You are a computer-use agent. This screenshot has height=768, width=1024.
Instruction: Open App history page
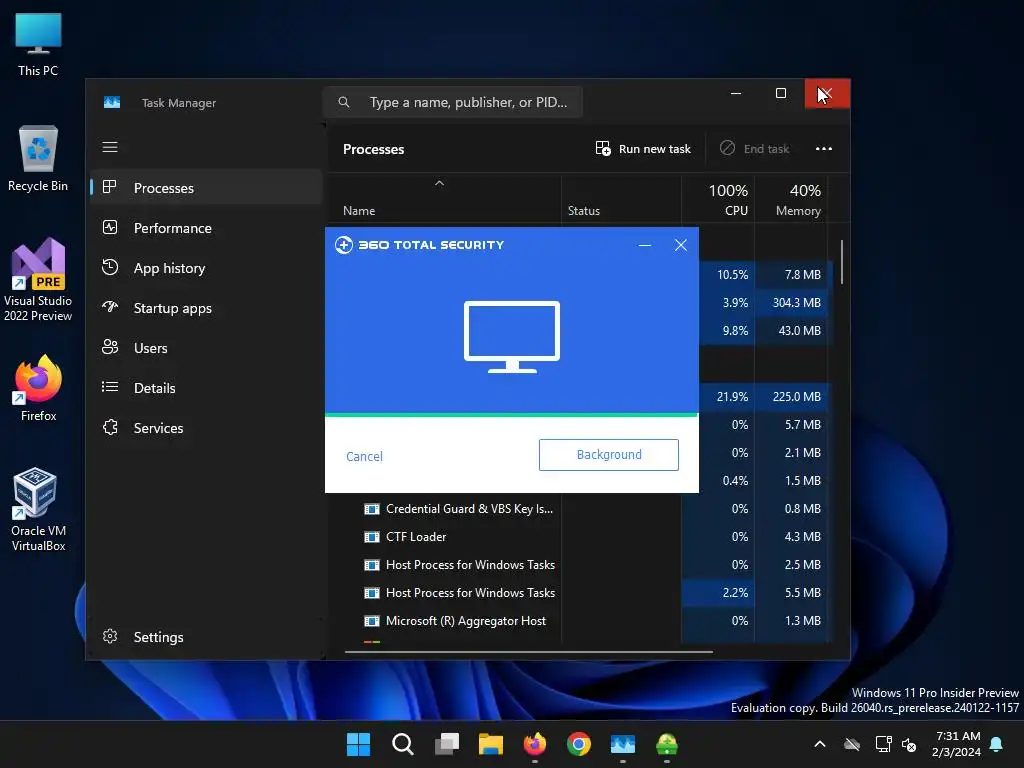point(206,268)
